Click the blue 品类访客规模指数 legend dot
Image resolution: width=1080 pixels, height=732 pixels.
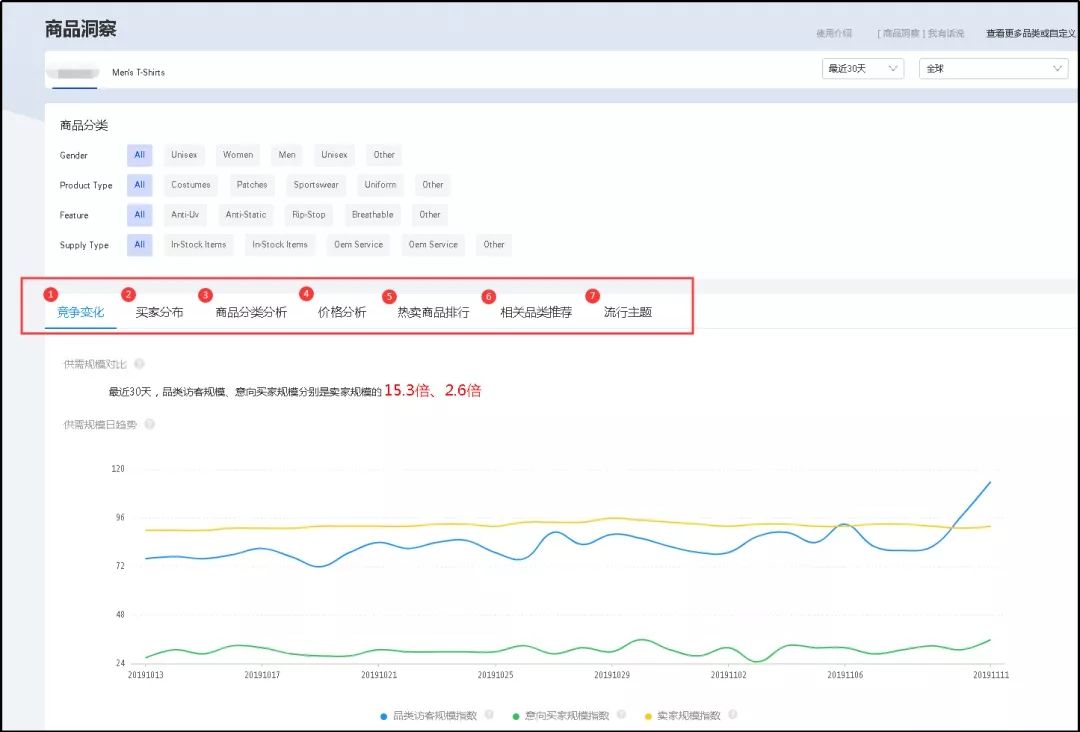(384, 716)
